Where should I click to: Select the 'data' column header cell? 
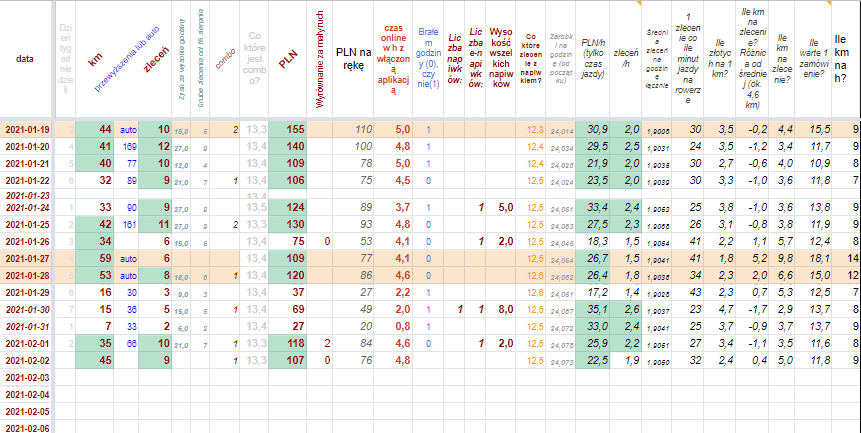[25, 59]
